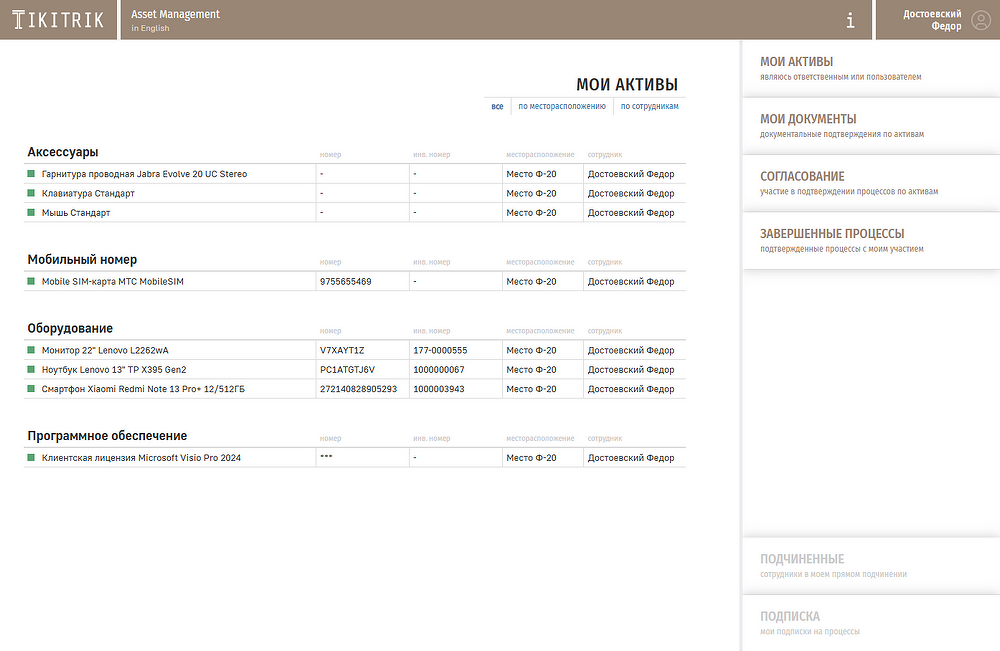Select the 'все' filter tab

point(497,106)
